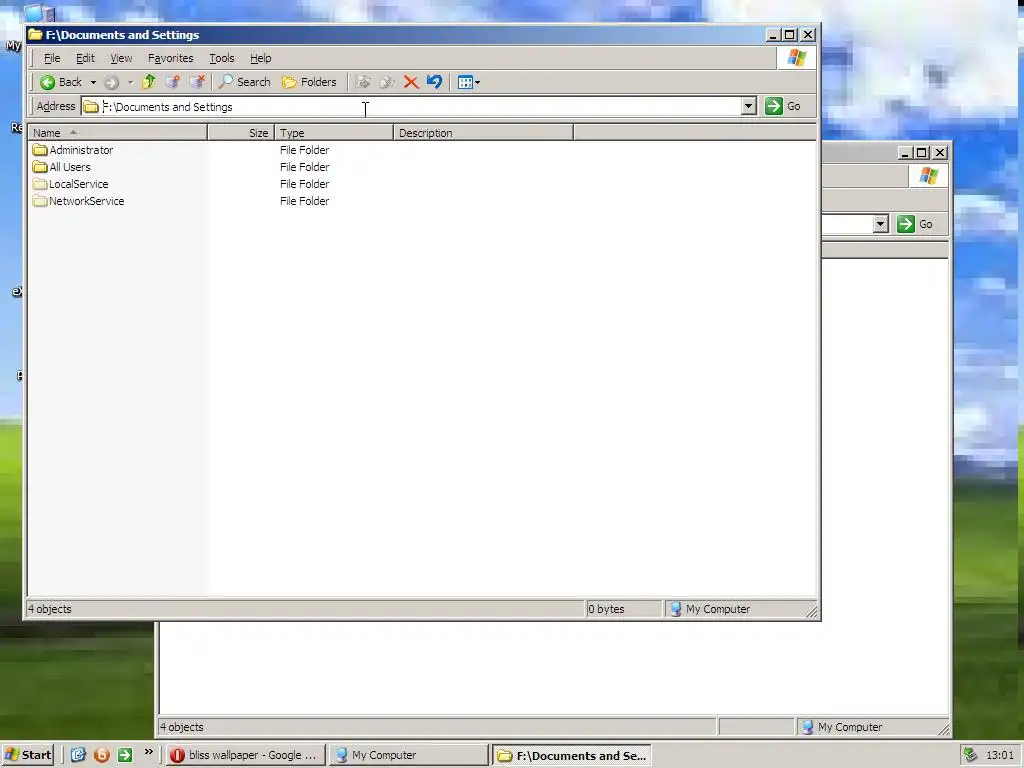The height and width of the screenshot is (768, 1024).
Task: Click the Disconnect Network Drive icon
Action: tap(197, 82)
